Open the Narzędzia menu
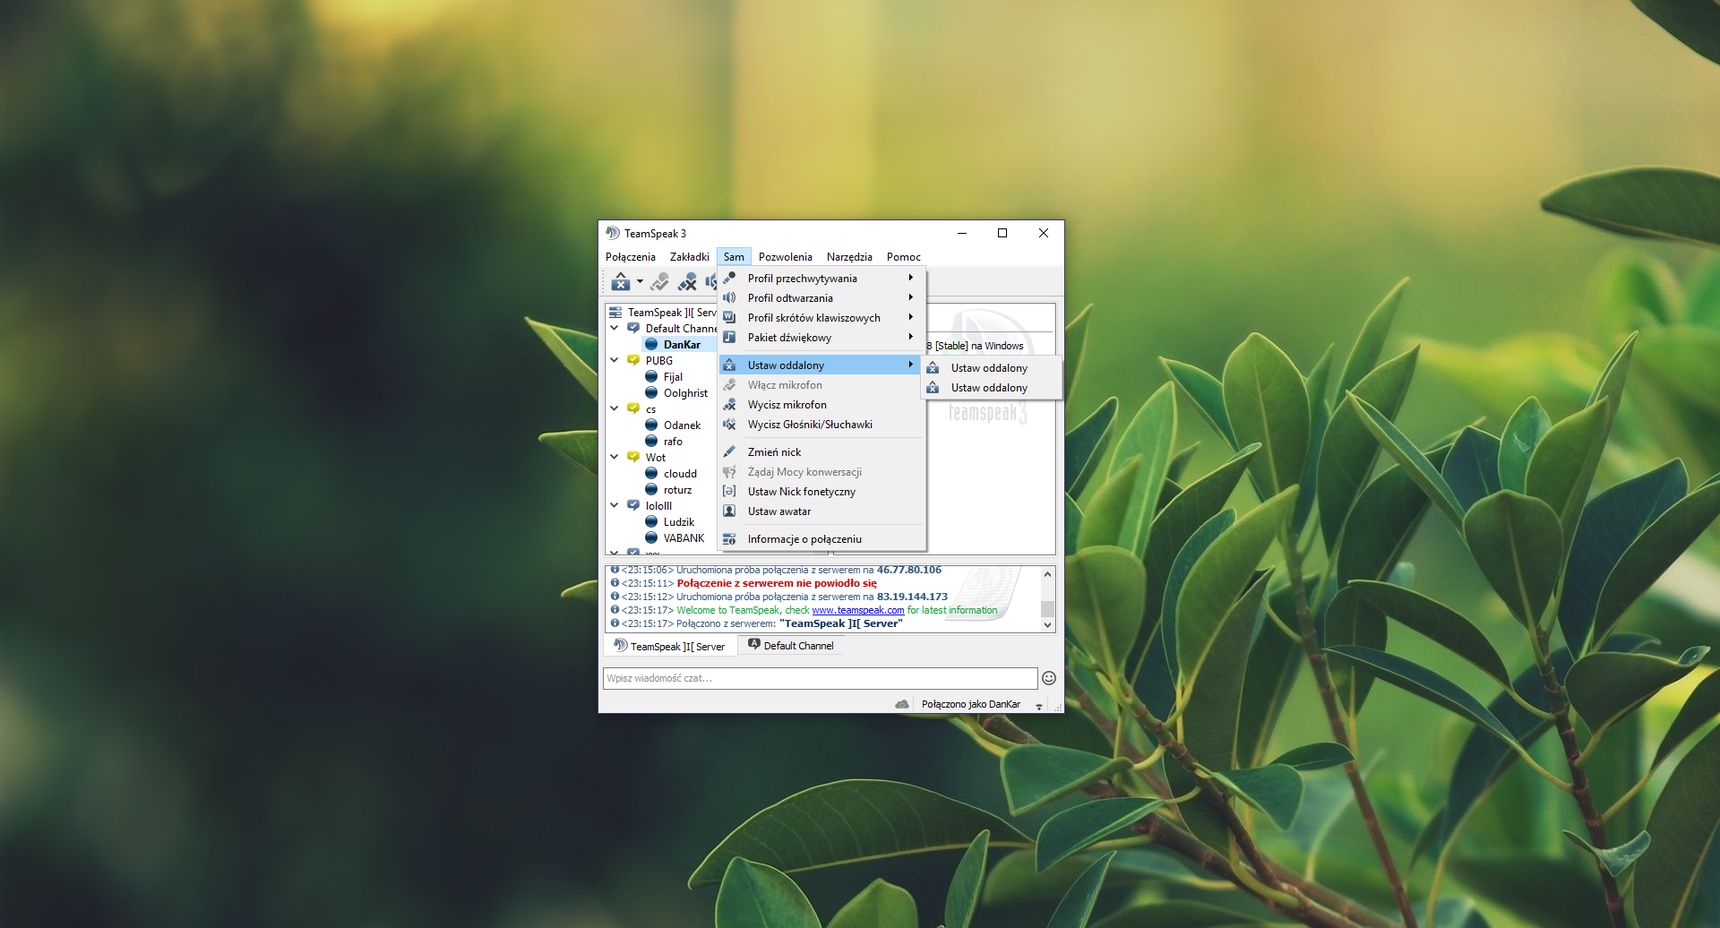This screenshot has width=1720, height=928. 849,257
